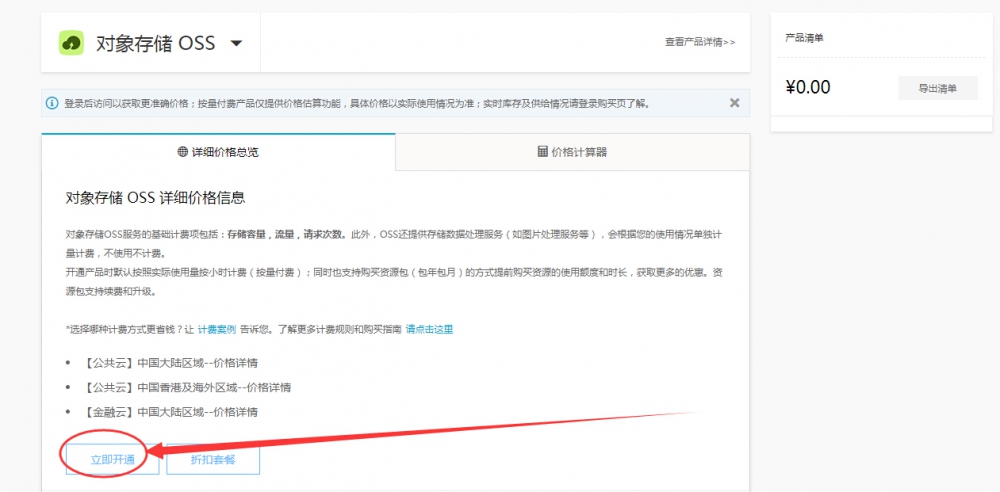Click the 折扣套餐 button
This screenshot has height=492, width=1000.
click(213, 459)
